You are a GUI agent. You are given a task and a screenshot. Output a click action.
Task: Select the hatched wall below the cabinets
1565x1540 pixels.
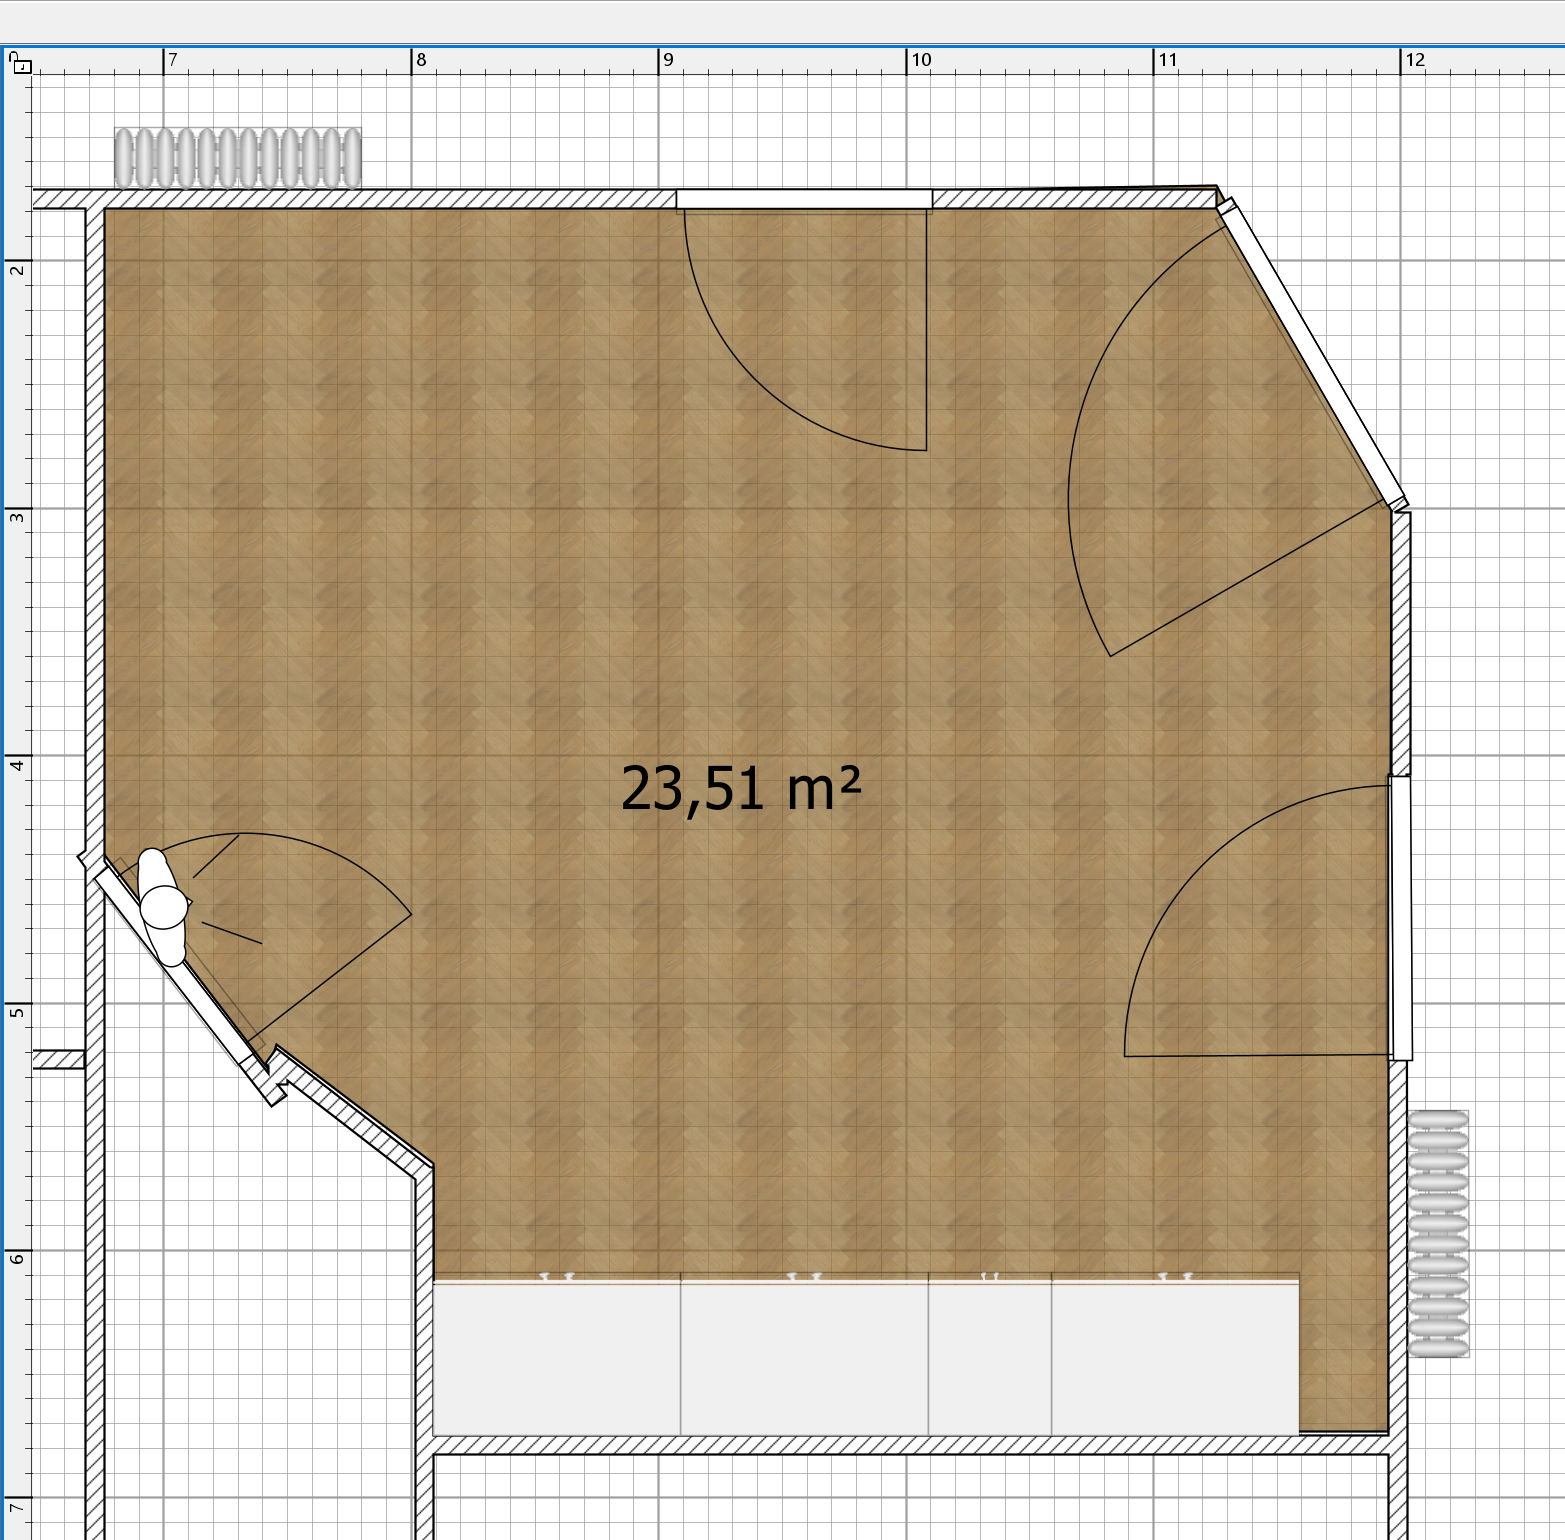point(910,1445)
